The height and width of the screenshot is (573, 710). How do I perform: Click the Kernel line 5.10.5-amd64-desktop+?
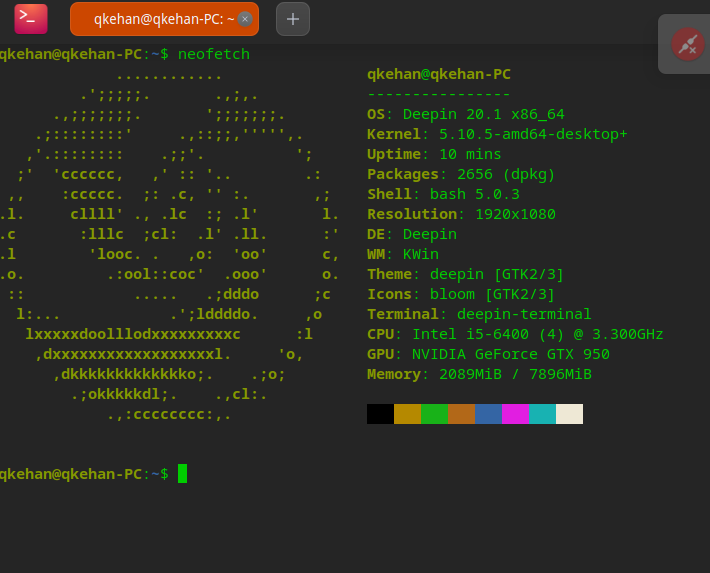[497, 134]
